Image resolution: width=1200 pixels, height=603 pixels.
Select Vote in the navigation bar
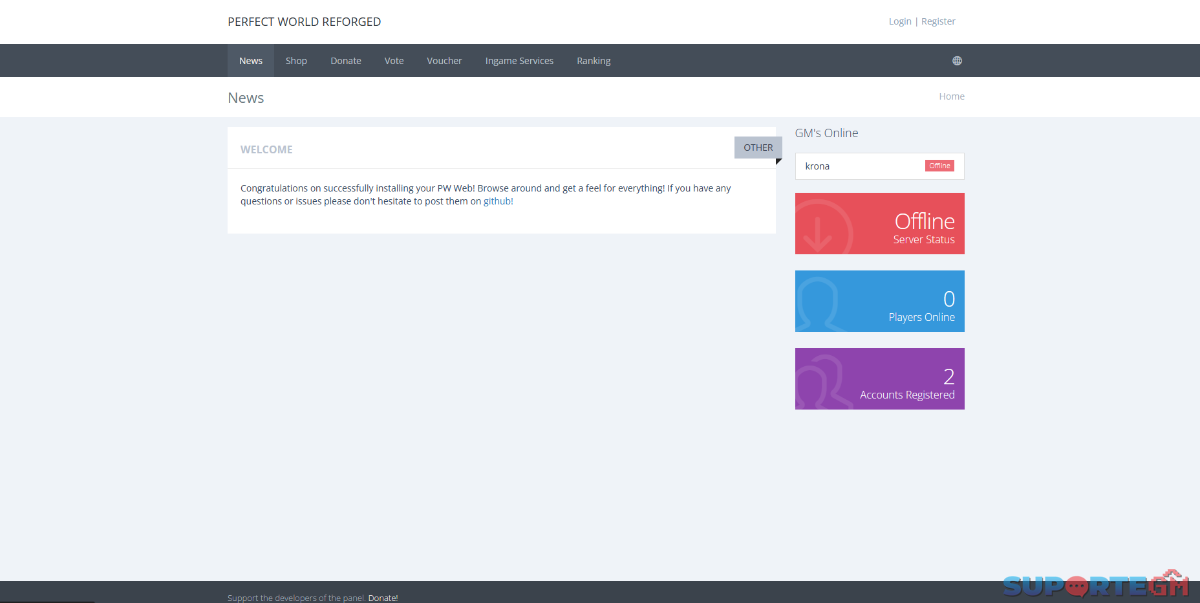pos(394,61)
